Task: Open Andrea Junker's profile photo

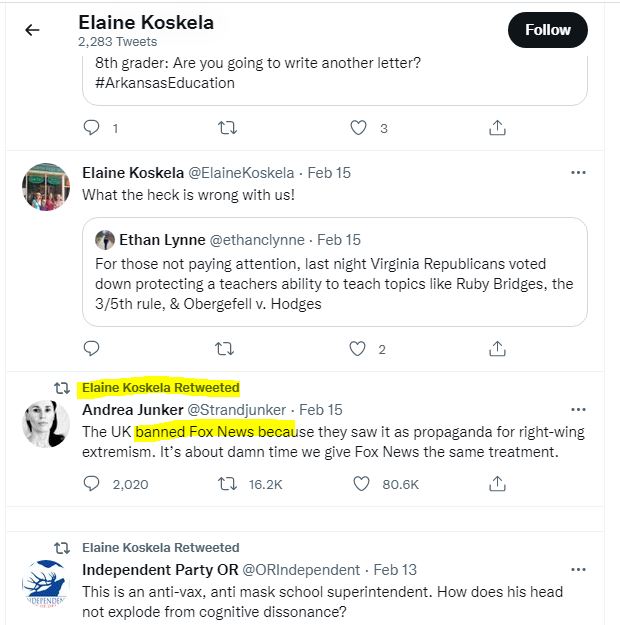Action: click(x=46, y=424)
